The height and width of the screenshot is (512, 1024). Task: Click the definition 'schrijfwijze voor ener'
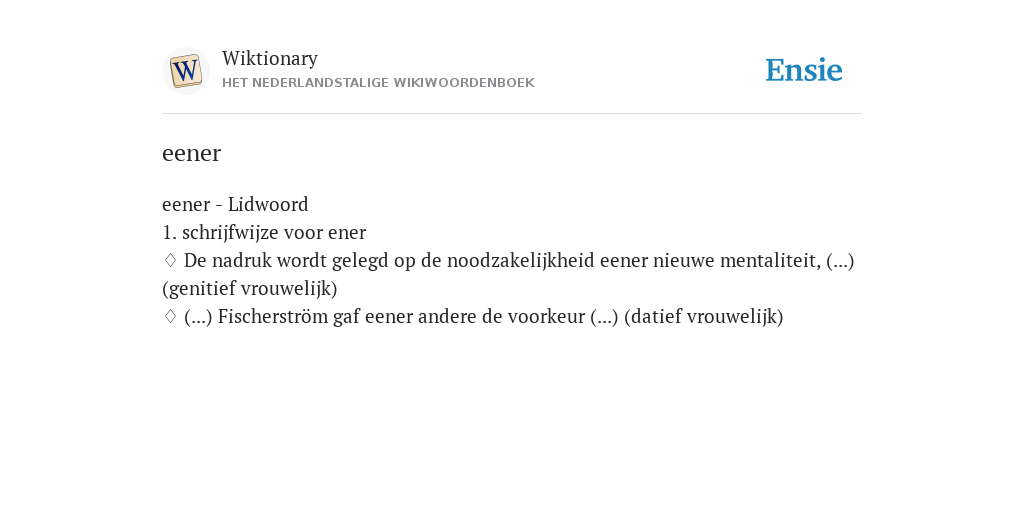click(x=274, y=232)
